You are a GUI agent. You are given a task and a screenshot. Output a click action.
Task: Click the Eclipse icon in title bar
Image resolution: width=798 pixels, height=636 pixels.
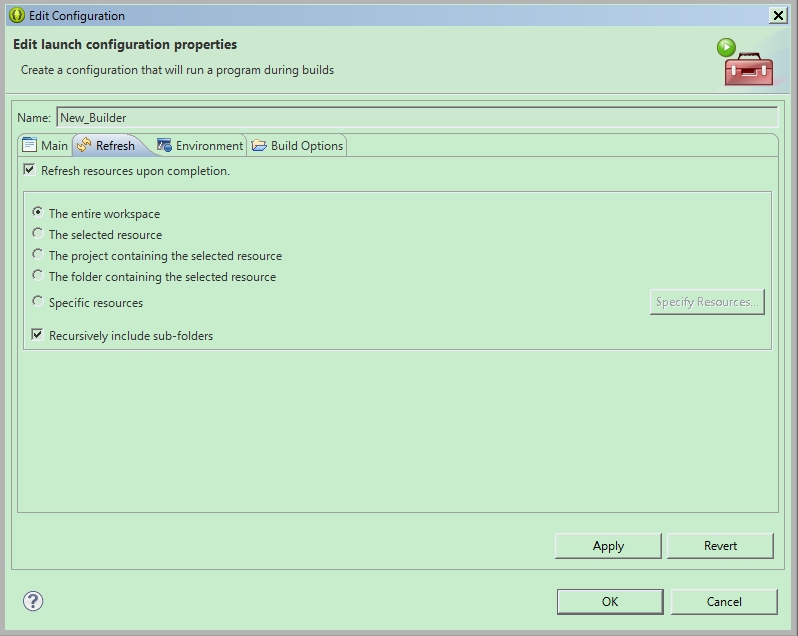click(16, 15)
